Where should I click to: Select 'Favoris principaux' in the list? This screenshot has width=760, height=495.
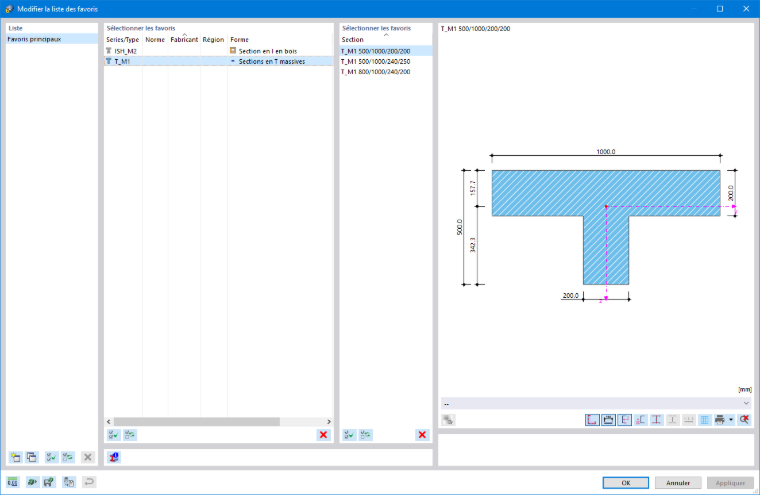tap(52, 39)
